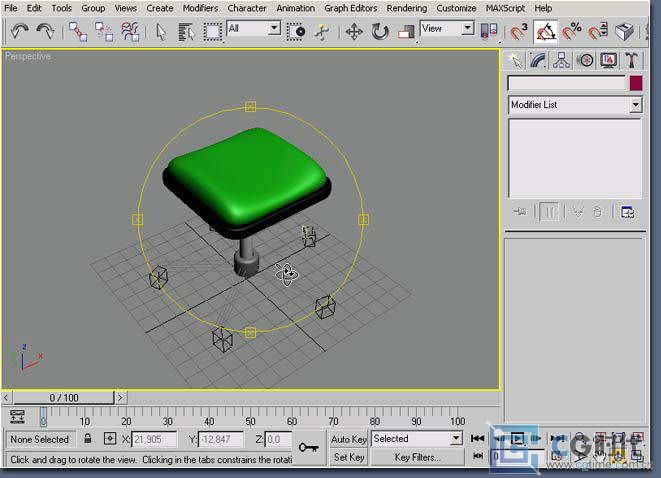Screen dimensions: 661x478
Task: Open the Motion command panel tab
Action: [586, 61]
